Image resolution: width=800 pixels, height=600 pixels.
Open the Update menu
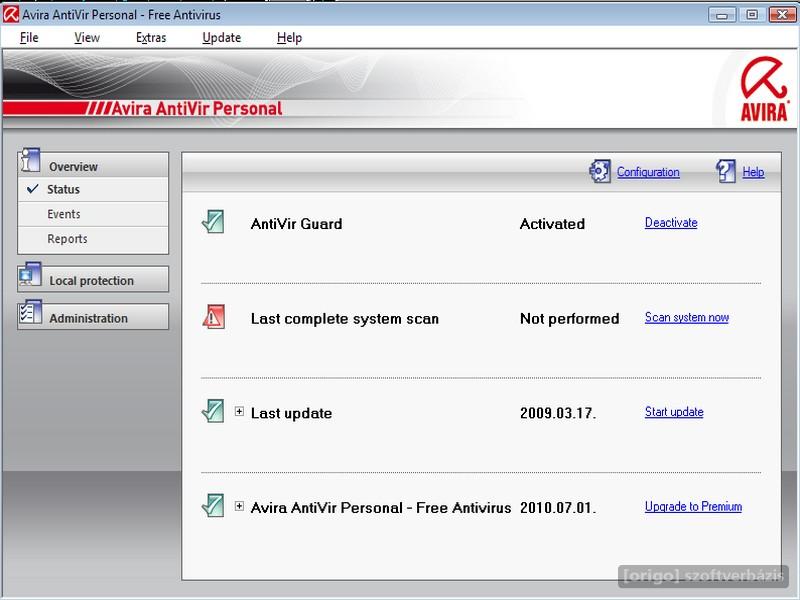(x=221, y=38)
